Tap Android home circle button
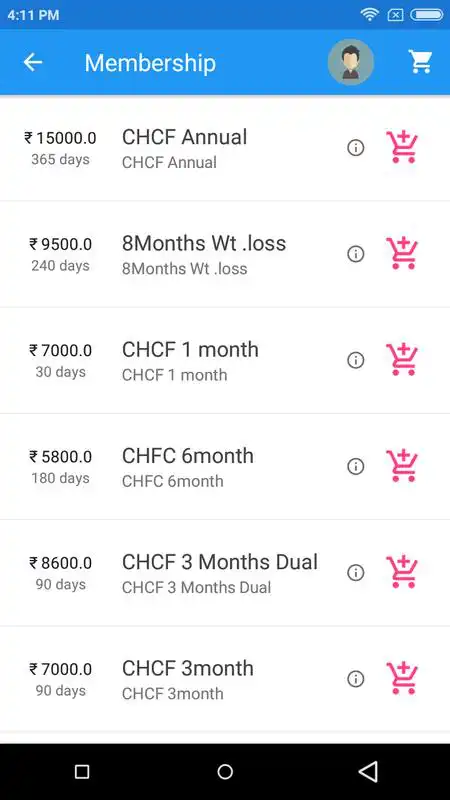This screenshot has height=800, width=450. click(225, 771)
